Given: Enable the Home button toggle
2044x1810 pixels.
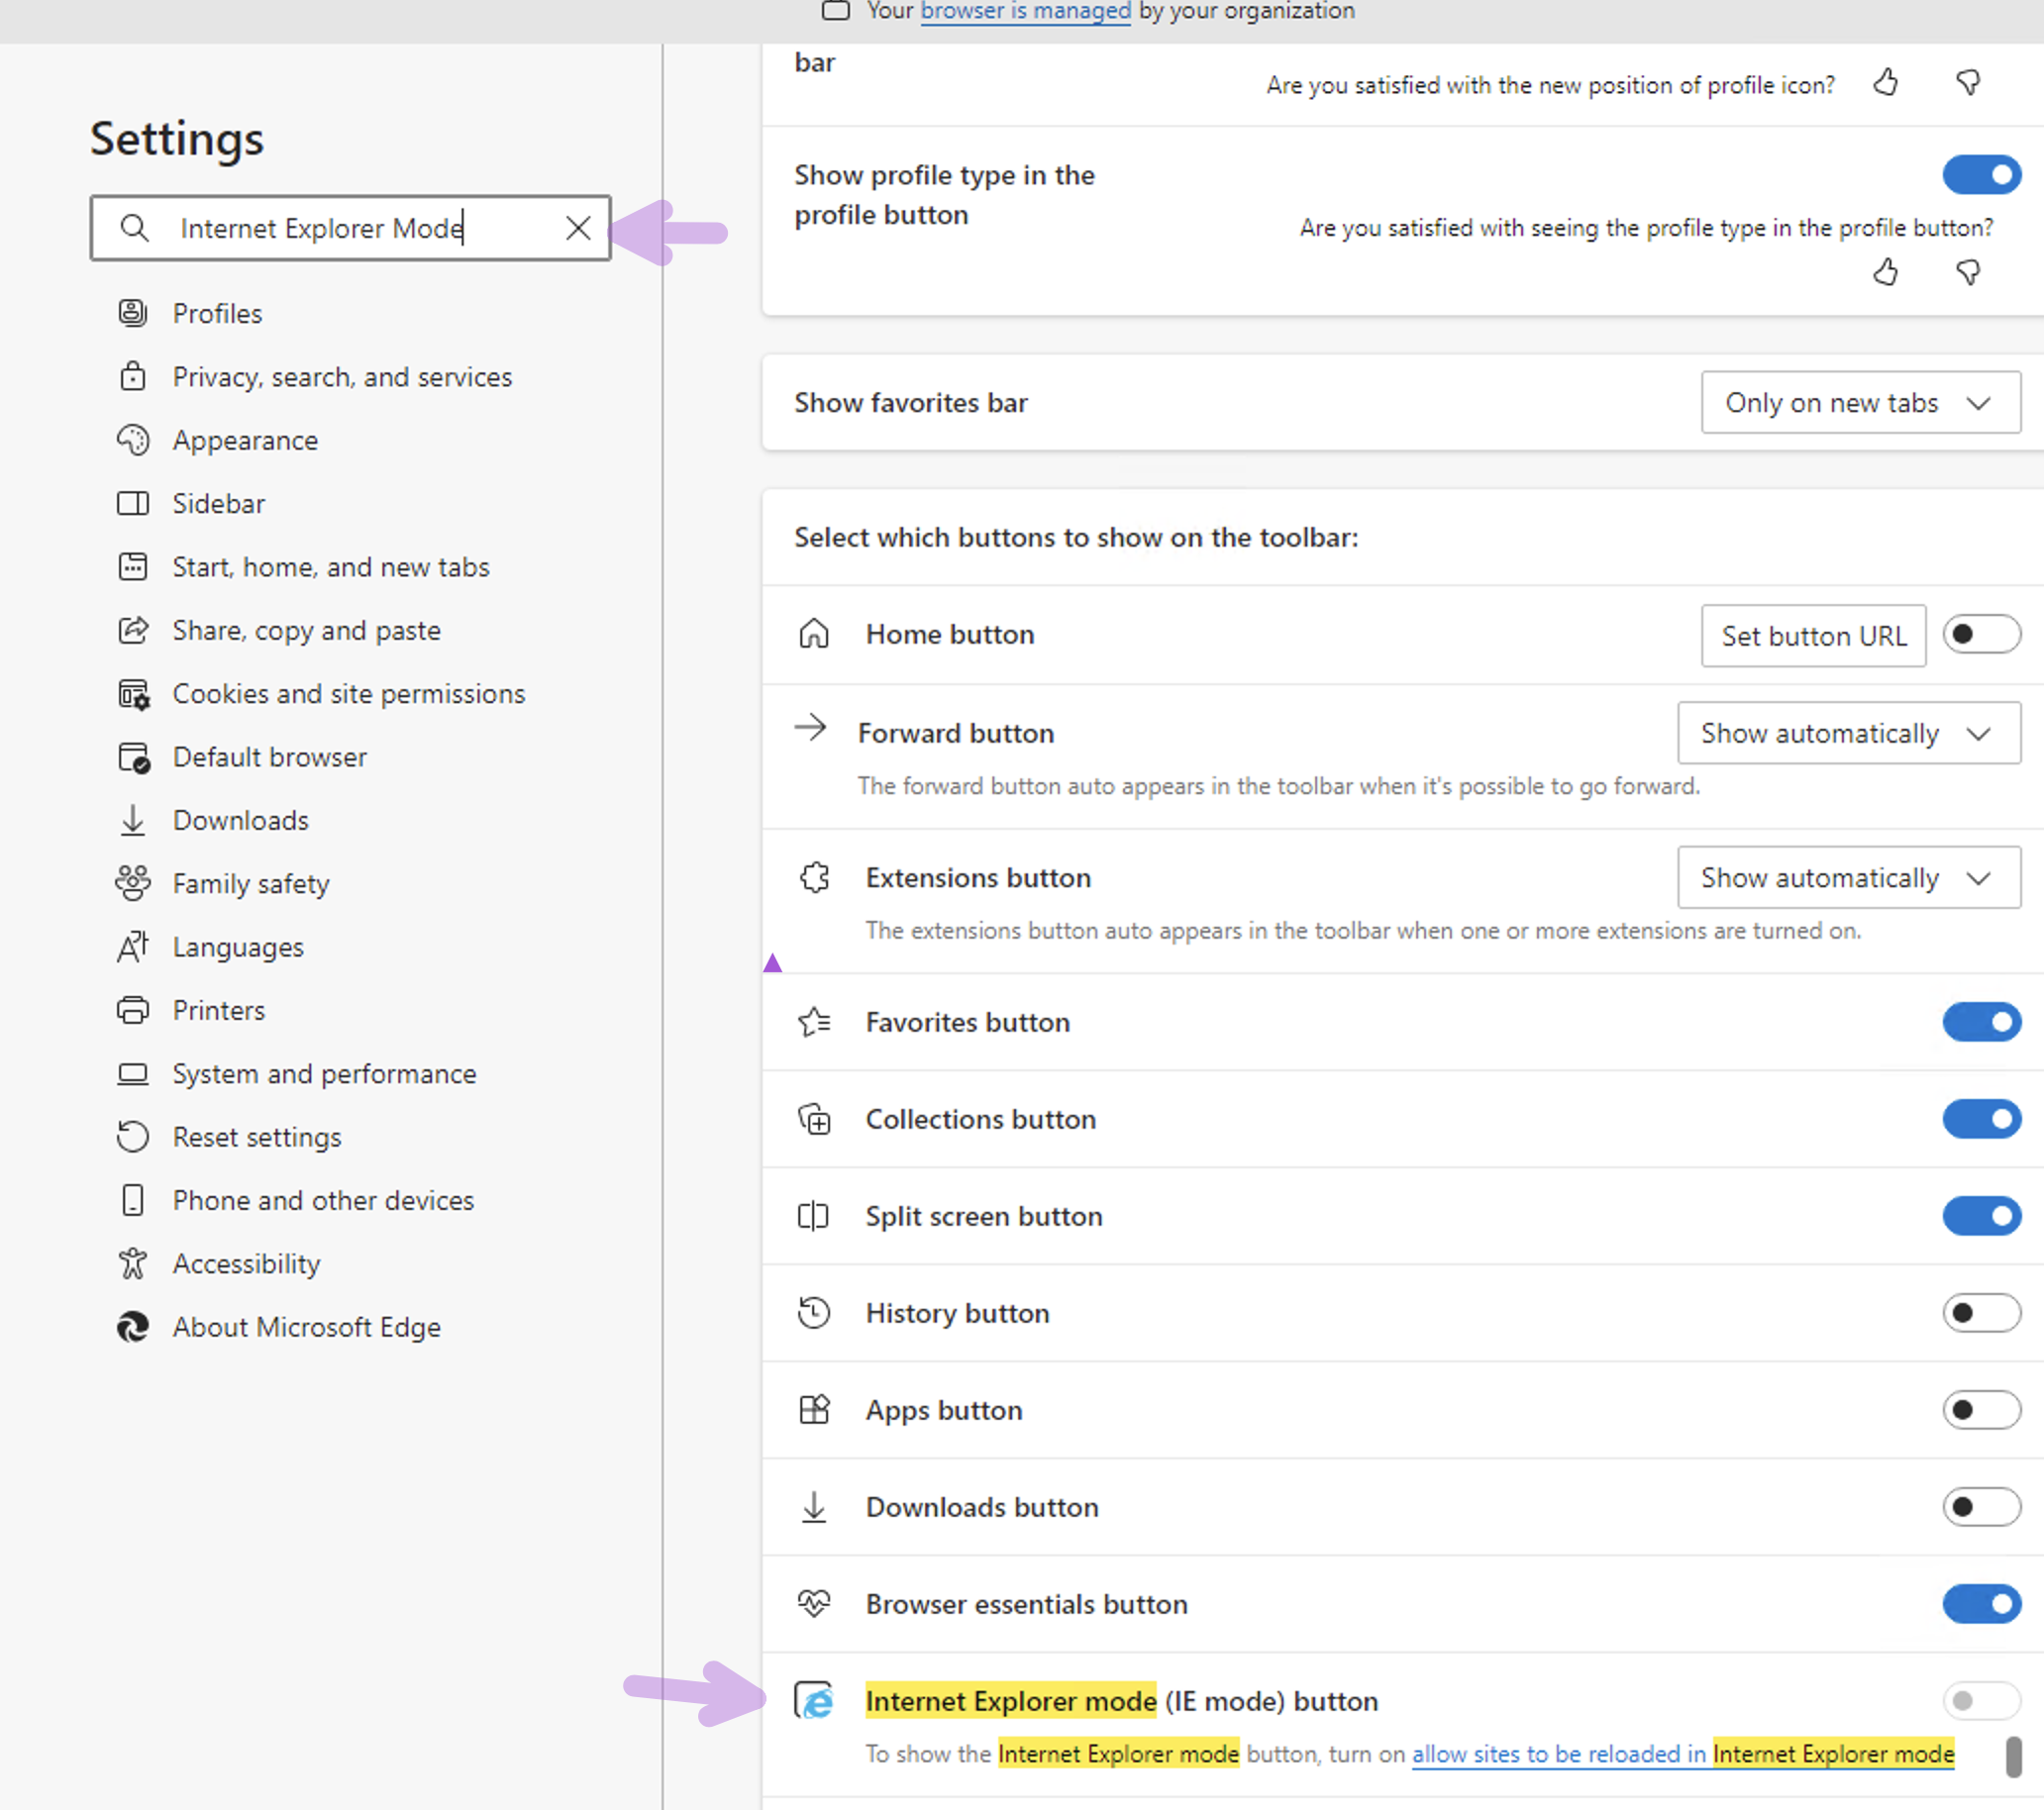Looking at the screenshot, I should point(1982,634).
